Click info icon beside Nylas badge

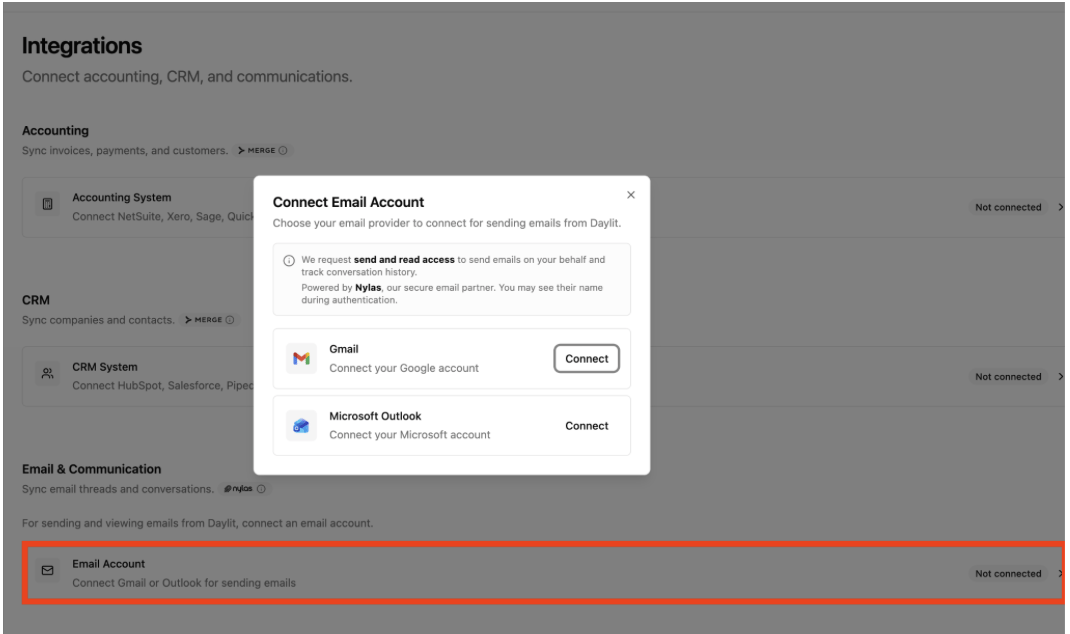click(x=261, y=489)
